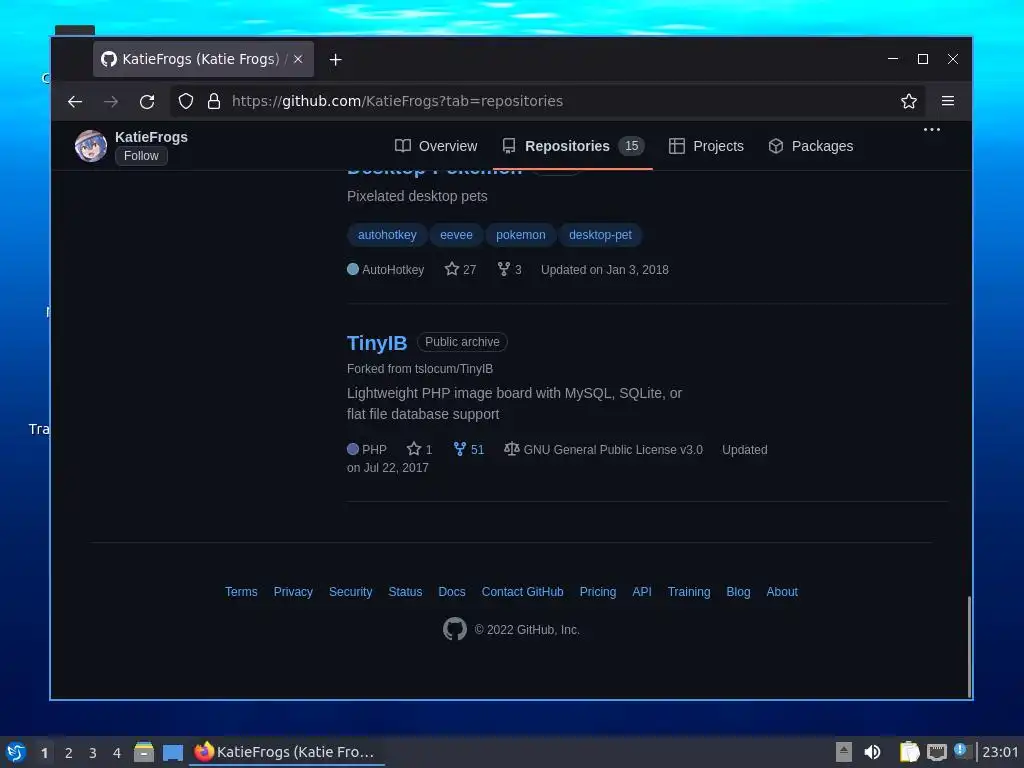Open Contact GitHub footer link
The height and width of the screenshot is (768, 1024).
click(x=522, y=592)
